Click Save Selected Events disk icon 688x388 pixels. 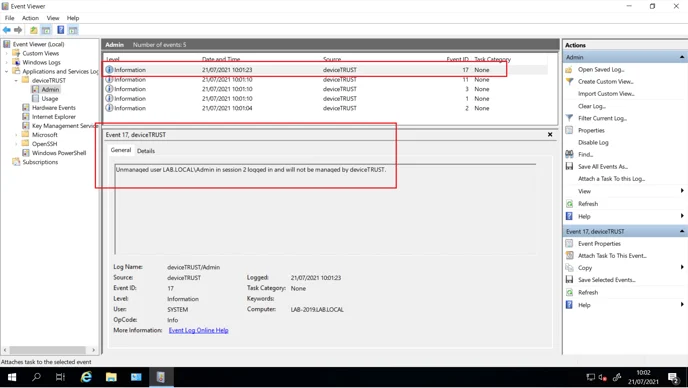click(569, 280)
